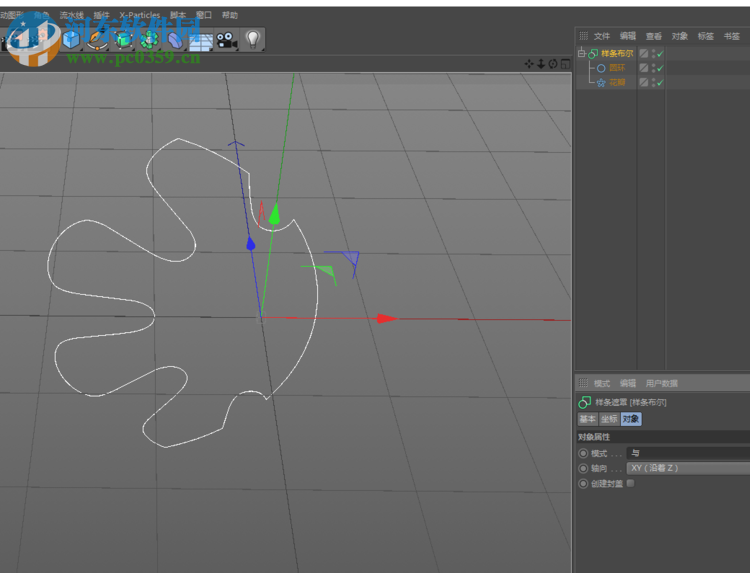750x573 pixels.
Task: Click the 样条布尔 layer square icon
Action: [644, 54]
